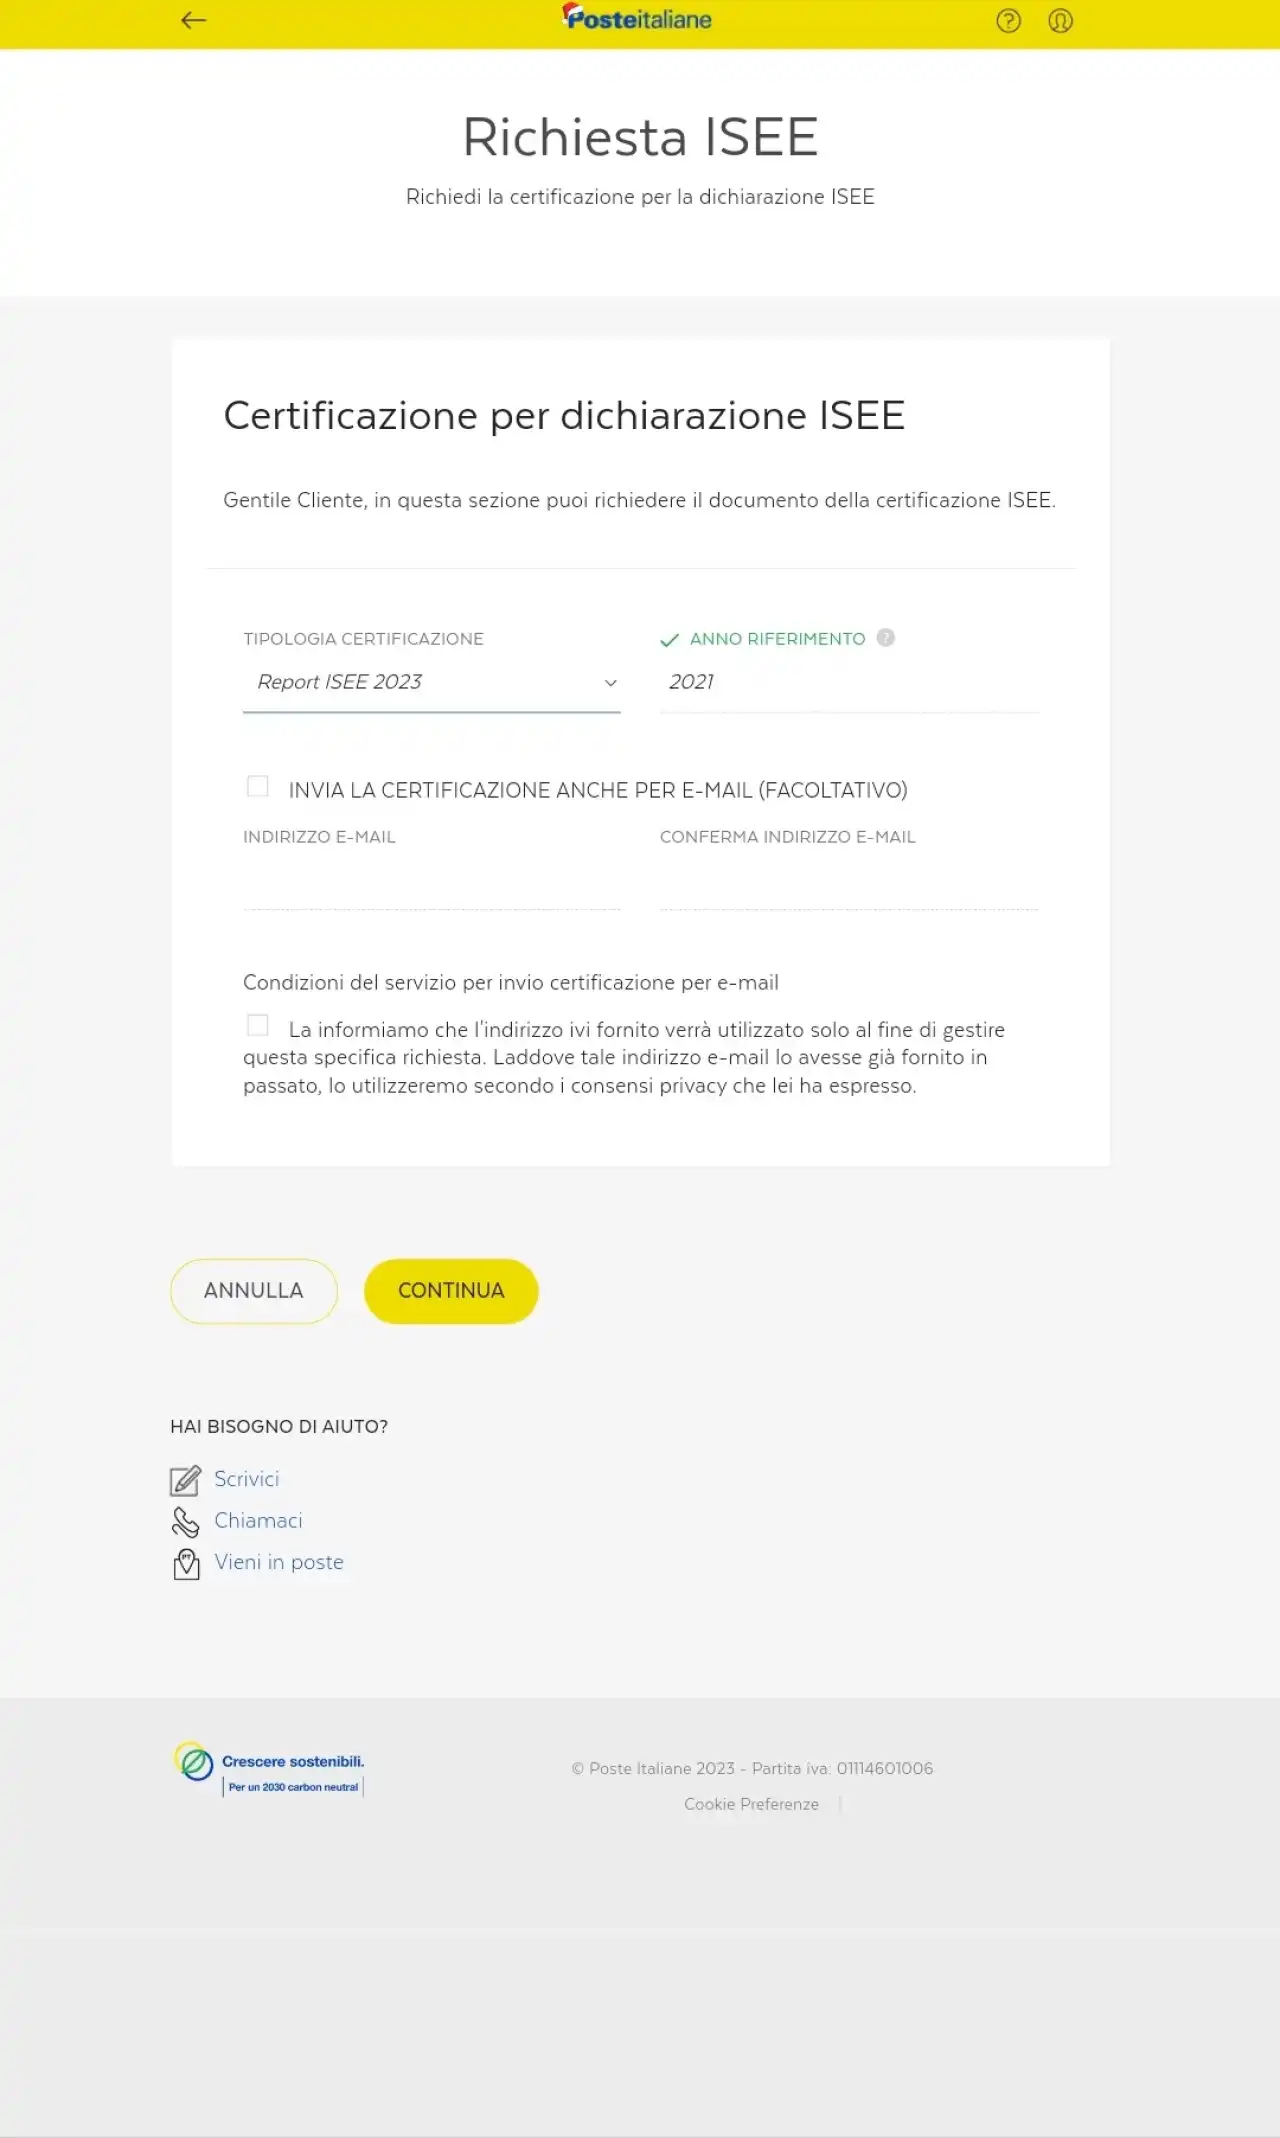This screenshot has width=1280, height=2138.
Task: Open the user profile icon in header
Action: pyautogui.click(x=1060, y=20)
